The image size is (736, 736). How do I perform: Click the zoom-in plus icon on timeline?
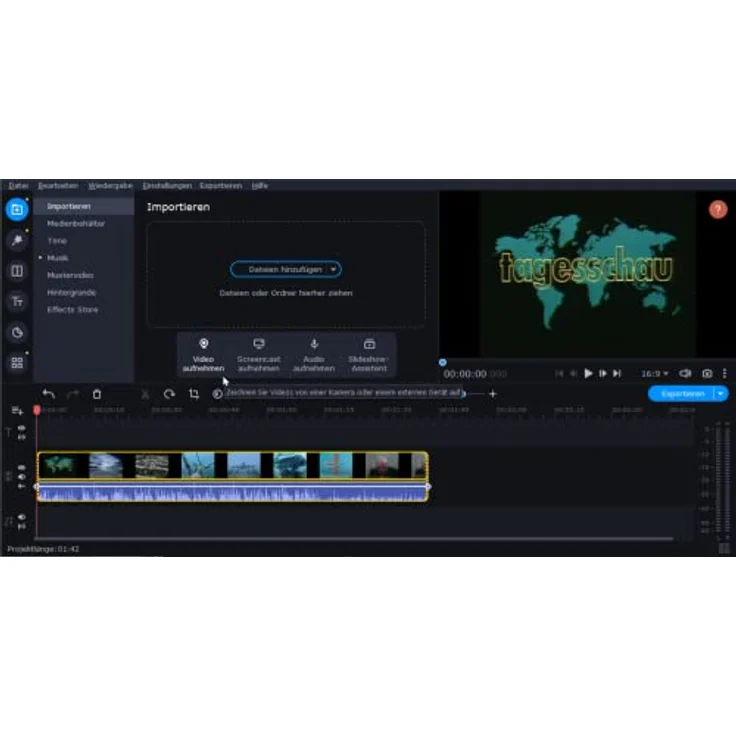pyautogui.click(x=492, y=394)
